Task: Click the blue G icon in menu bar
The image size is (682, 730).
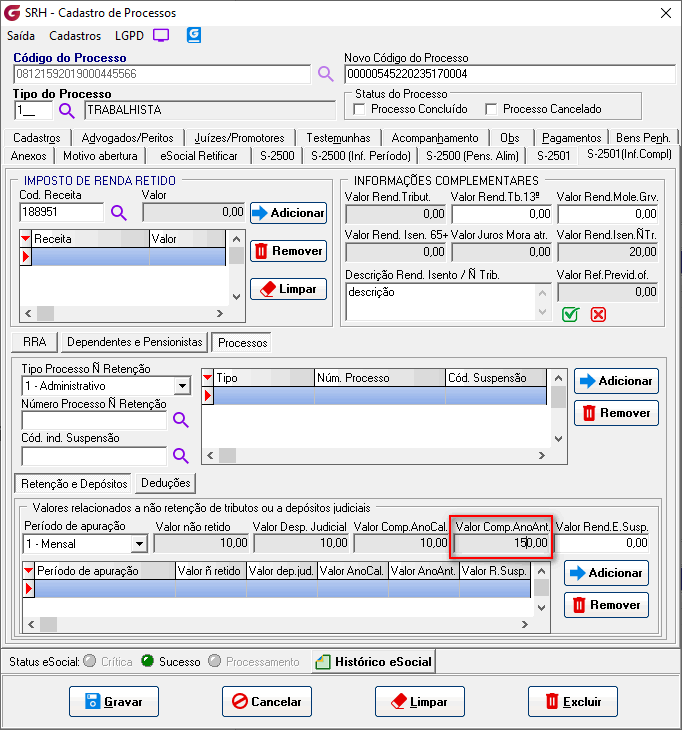Action: (x=194, y=35)
